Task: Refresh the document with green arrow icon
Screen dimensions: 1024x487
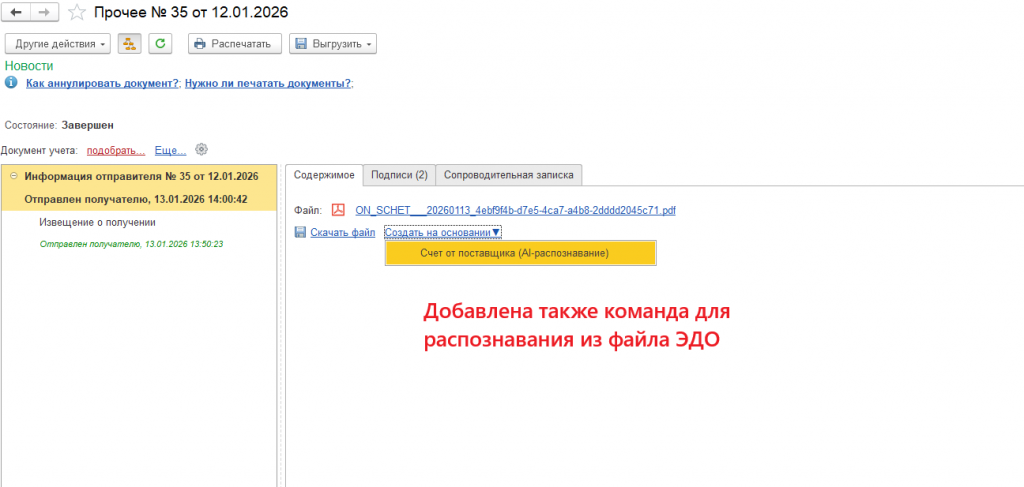Action: pos(160,44)
